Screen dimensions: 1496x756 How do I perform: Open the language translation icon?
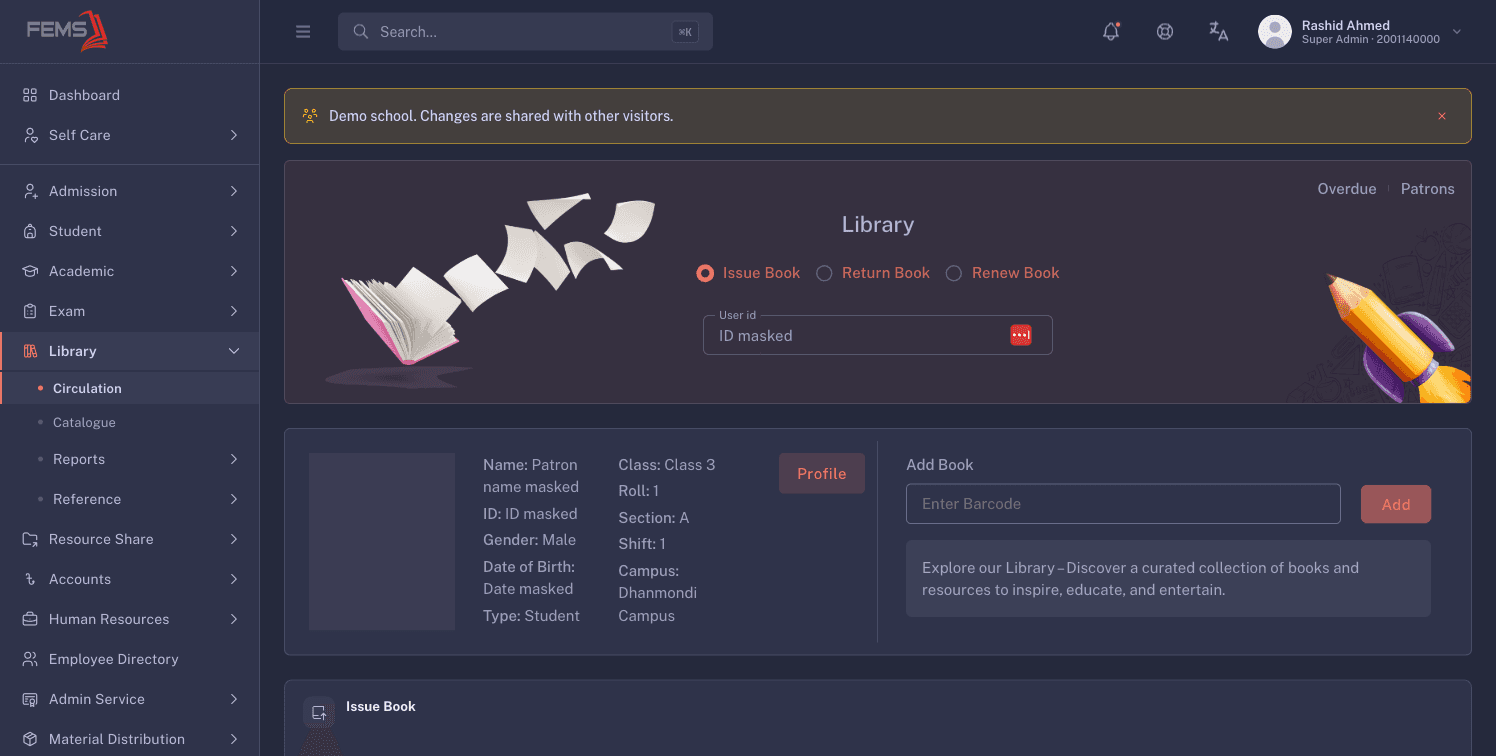pyautogui.click(x=1218, y=31)
